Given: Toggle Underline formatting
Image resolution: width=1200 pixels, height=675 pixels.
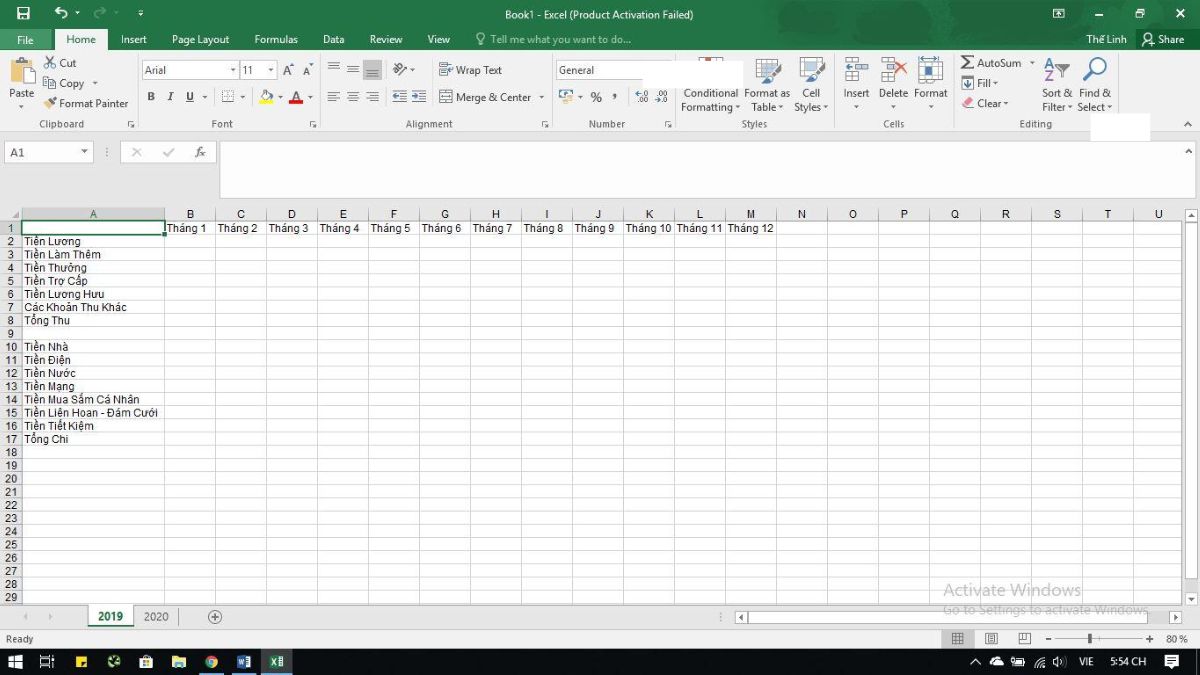Looking at the screenshot, I should pyautogui.click(x=189, y=97).
